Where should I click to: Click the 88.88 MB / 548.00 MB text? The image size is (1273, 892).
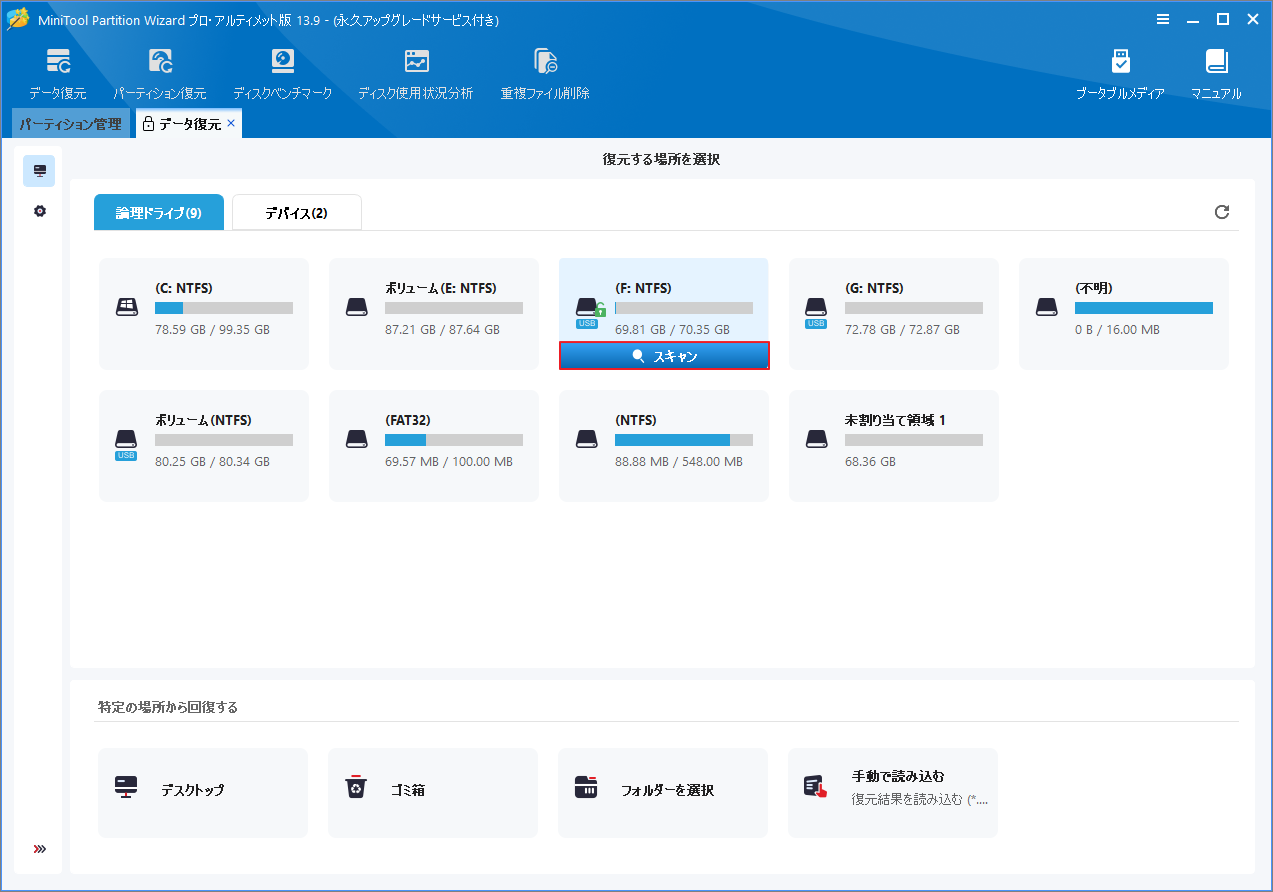pos(679,462)
